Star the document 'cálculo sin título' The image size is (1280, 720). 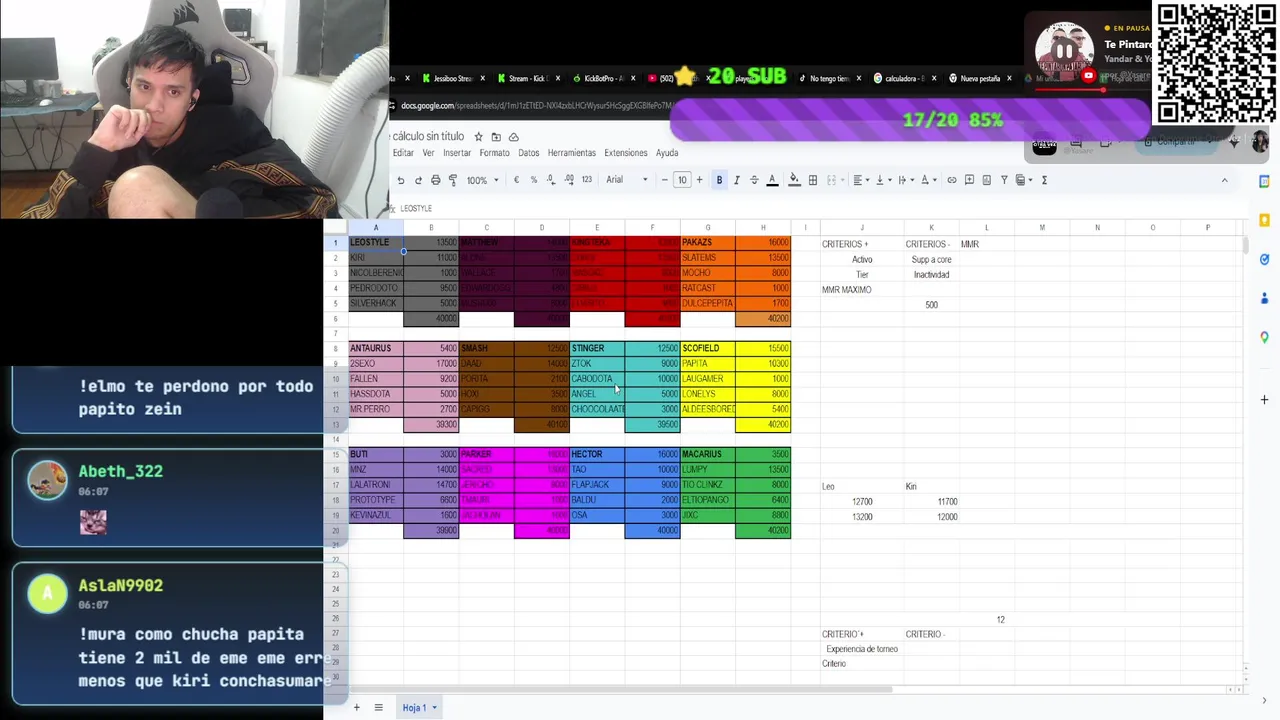(478, 136)
